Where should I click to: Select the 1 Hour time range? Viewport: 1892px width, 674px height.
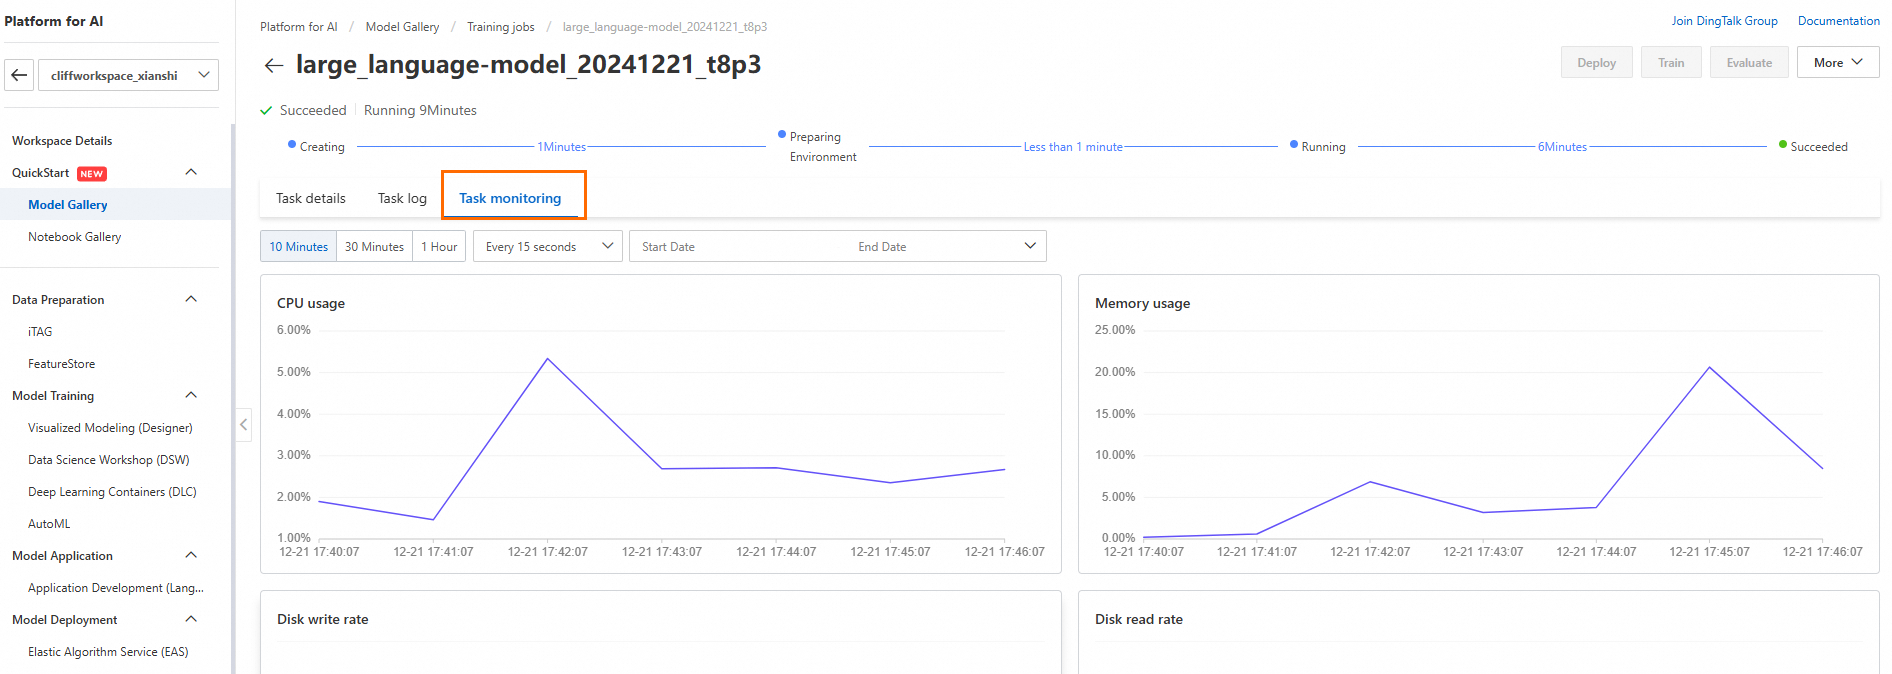point(439,246)
